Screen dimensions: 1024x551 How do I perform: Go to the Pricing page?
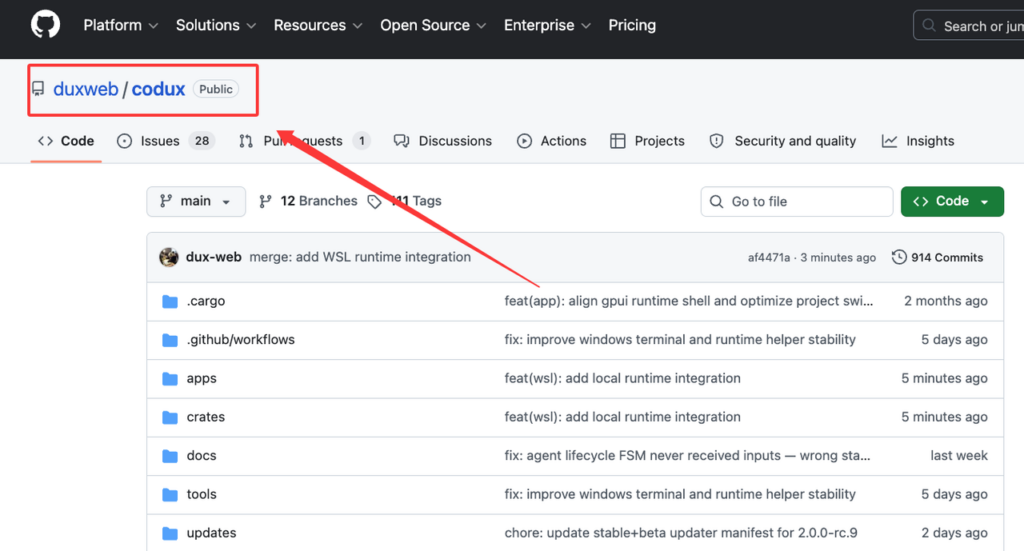point(632,25)
